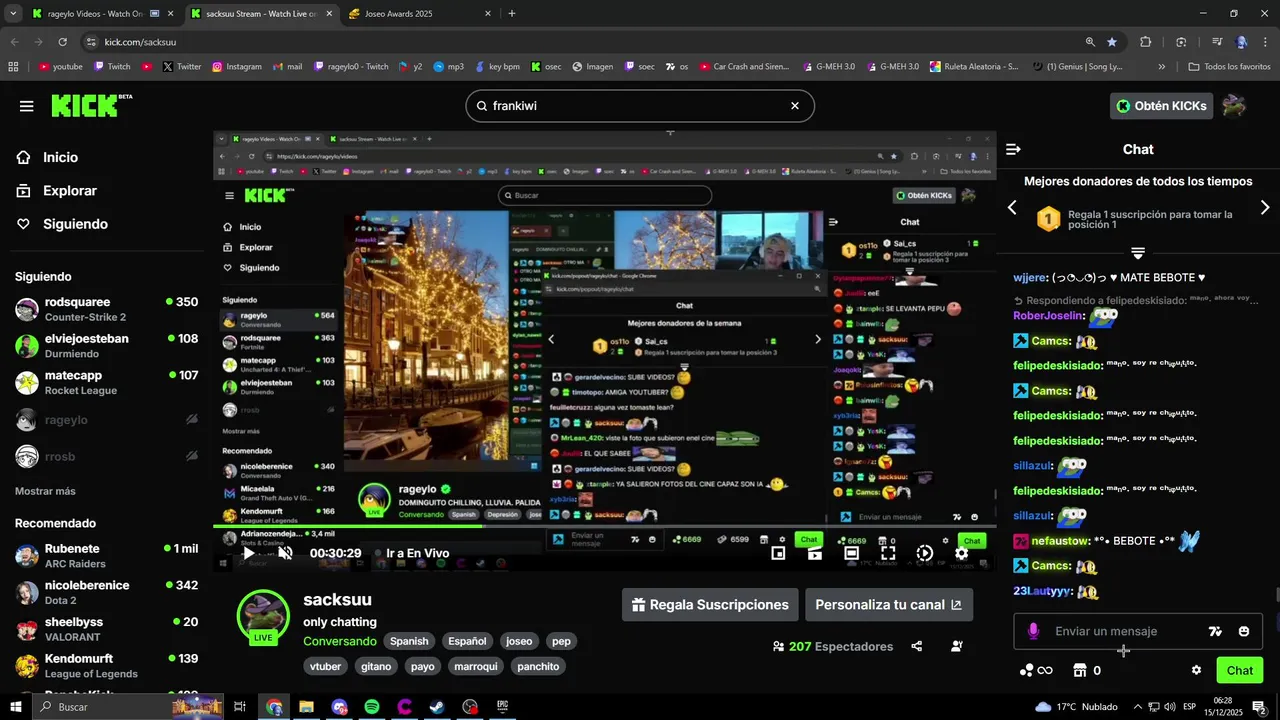Click Personaliza tu canal link

tap(889, 605)
